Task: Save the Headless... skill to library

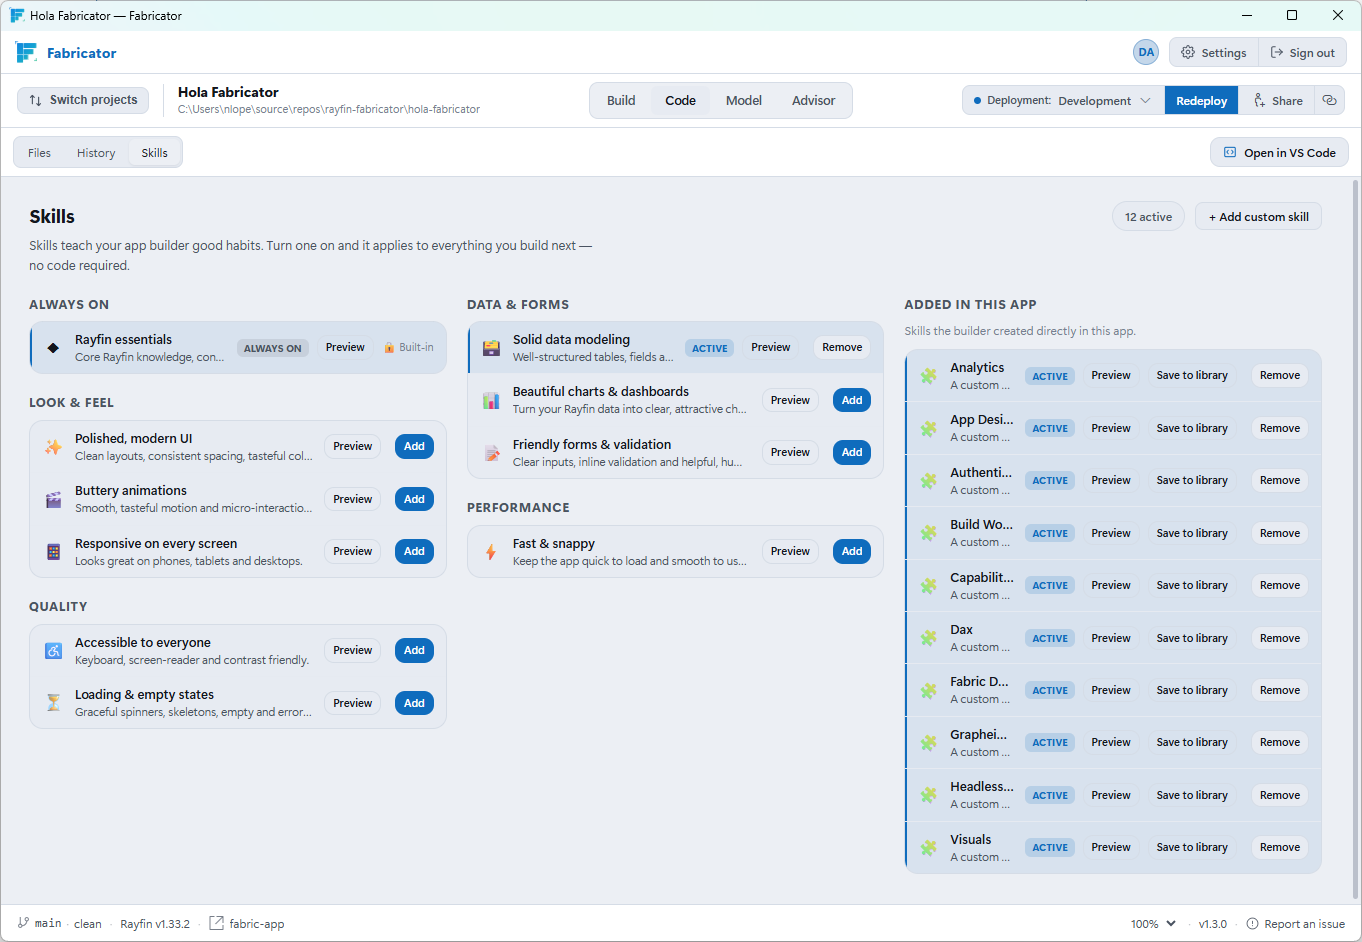Action: tap(1192, 795)
